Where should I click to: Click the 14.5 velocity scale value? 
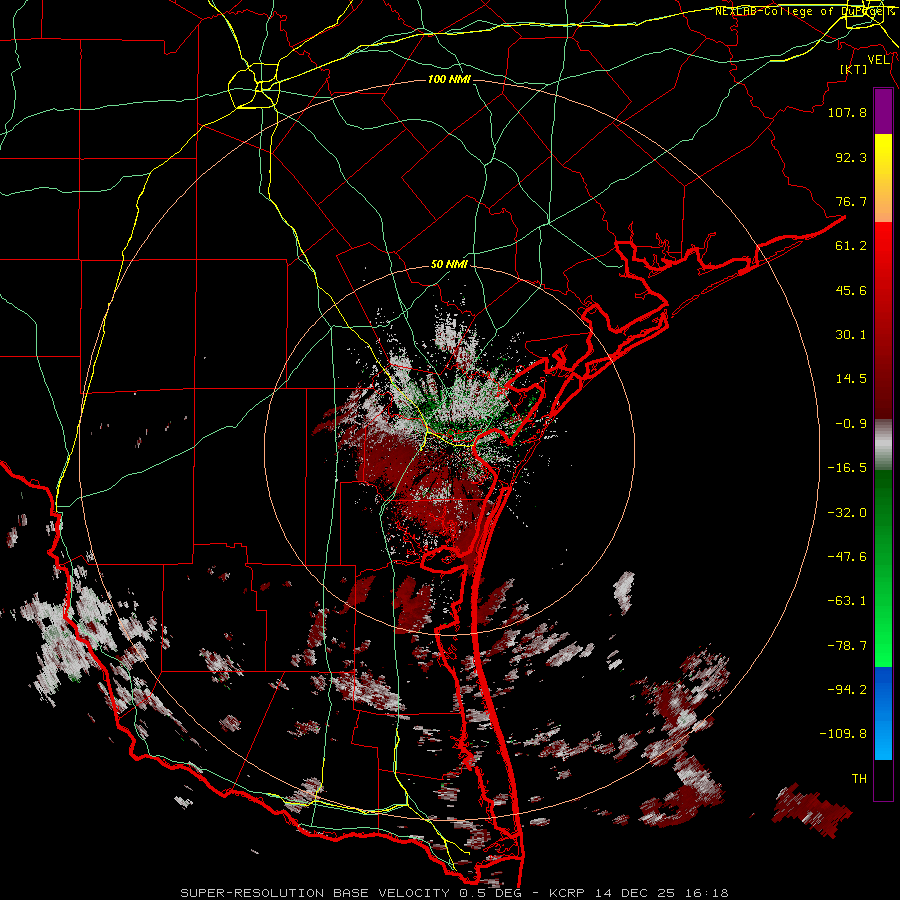tap(851, 379)
